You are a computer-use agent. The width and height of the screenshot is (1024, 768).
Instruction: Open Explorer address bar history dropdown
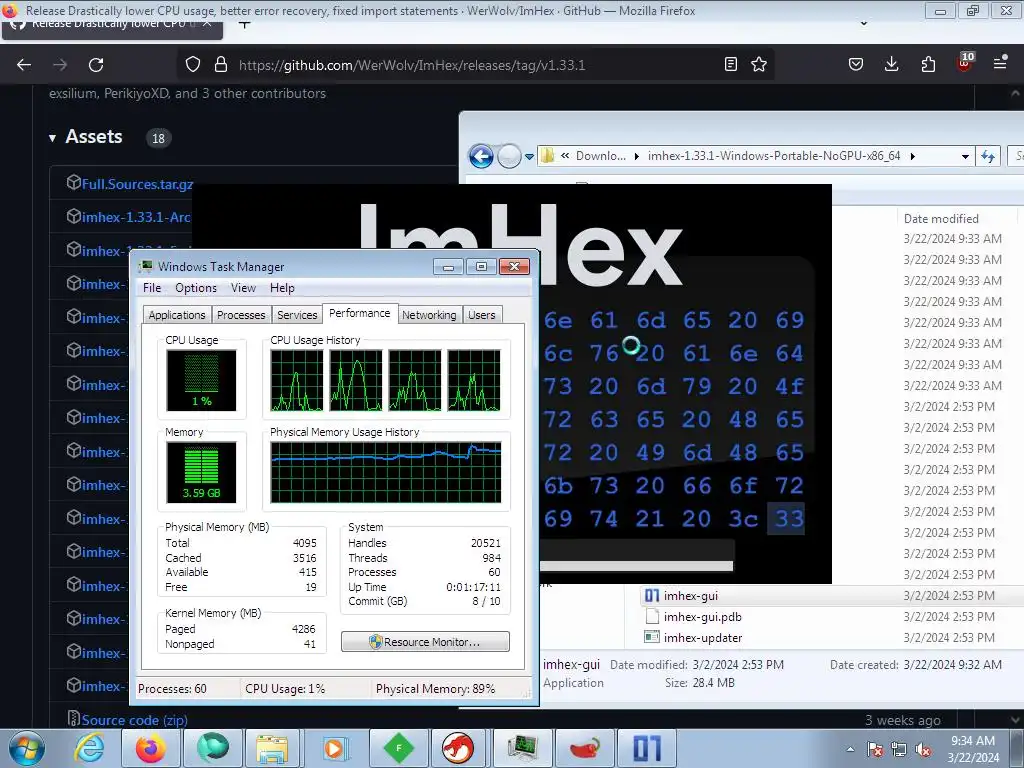click(965, 157)
